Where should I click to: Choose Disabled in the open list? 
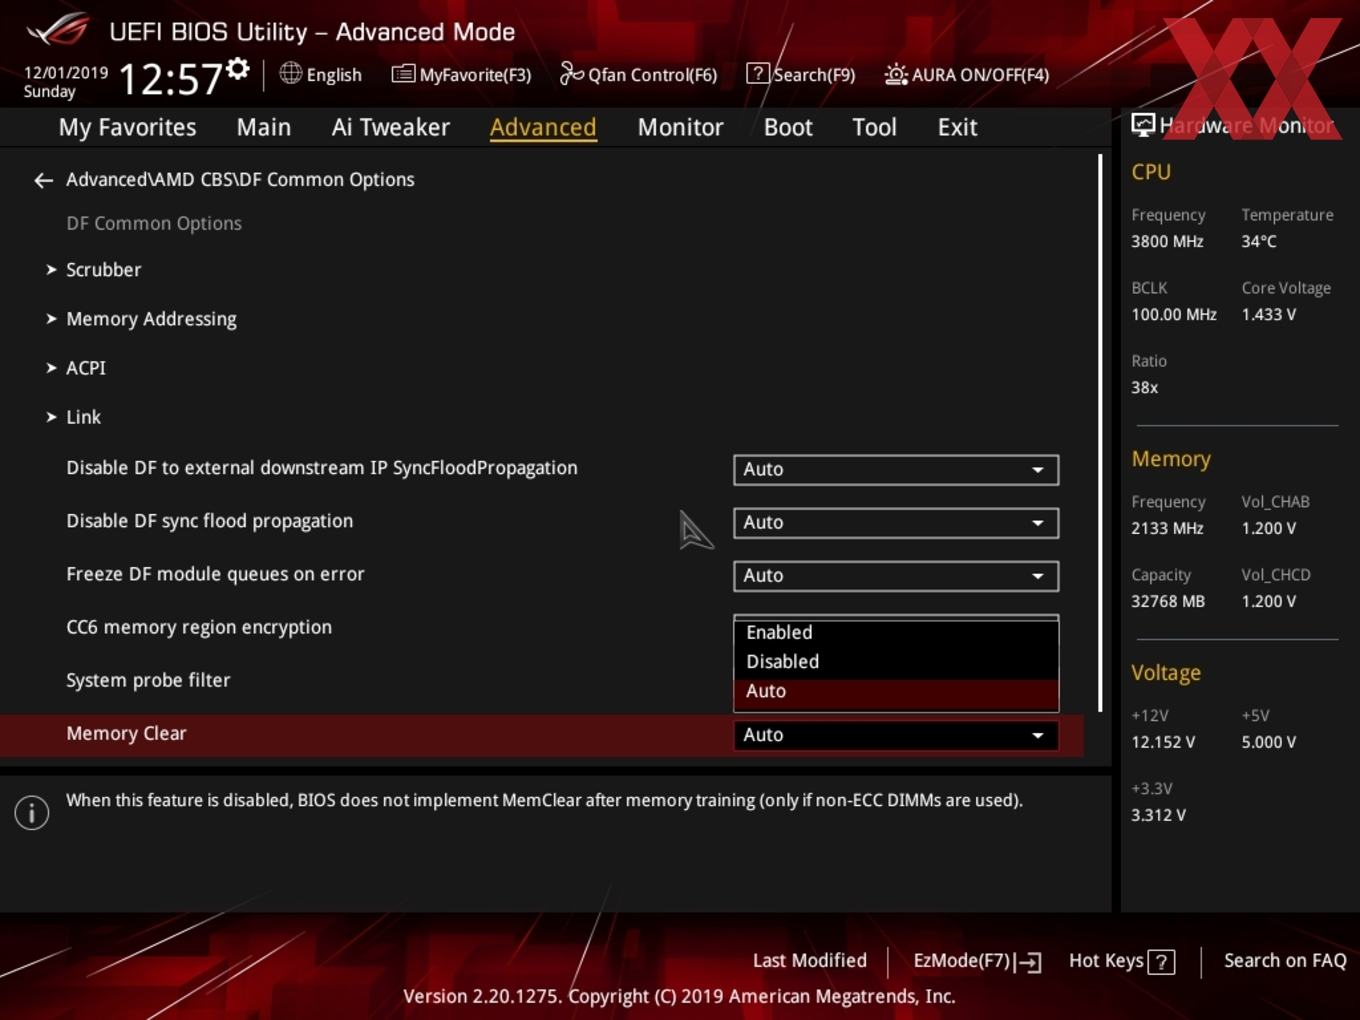click(896, 662)
